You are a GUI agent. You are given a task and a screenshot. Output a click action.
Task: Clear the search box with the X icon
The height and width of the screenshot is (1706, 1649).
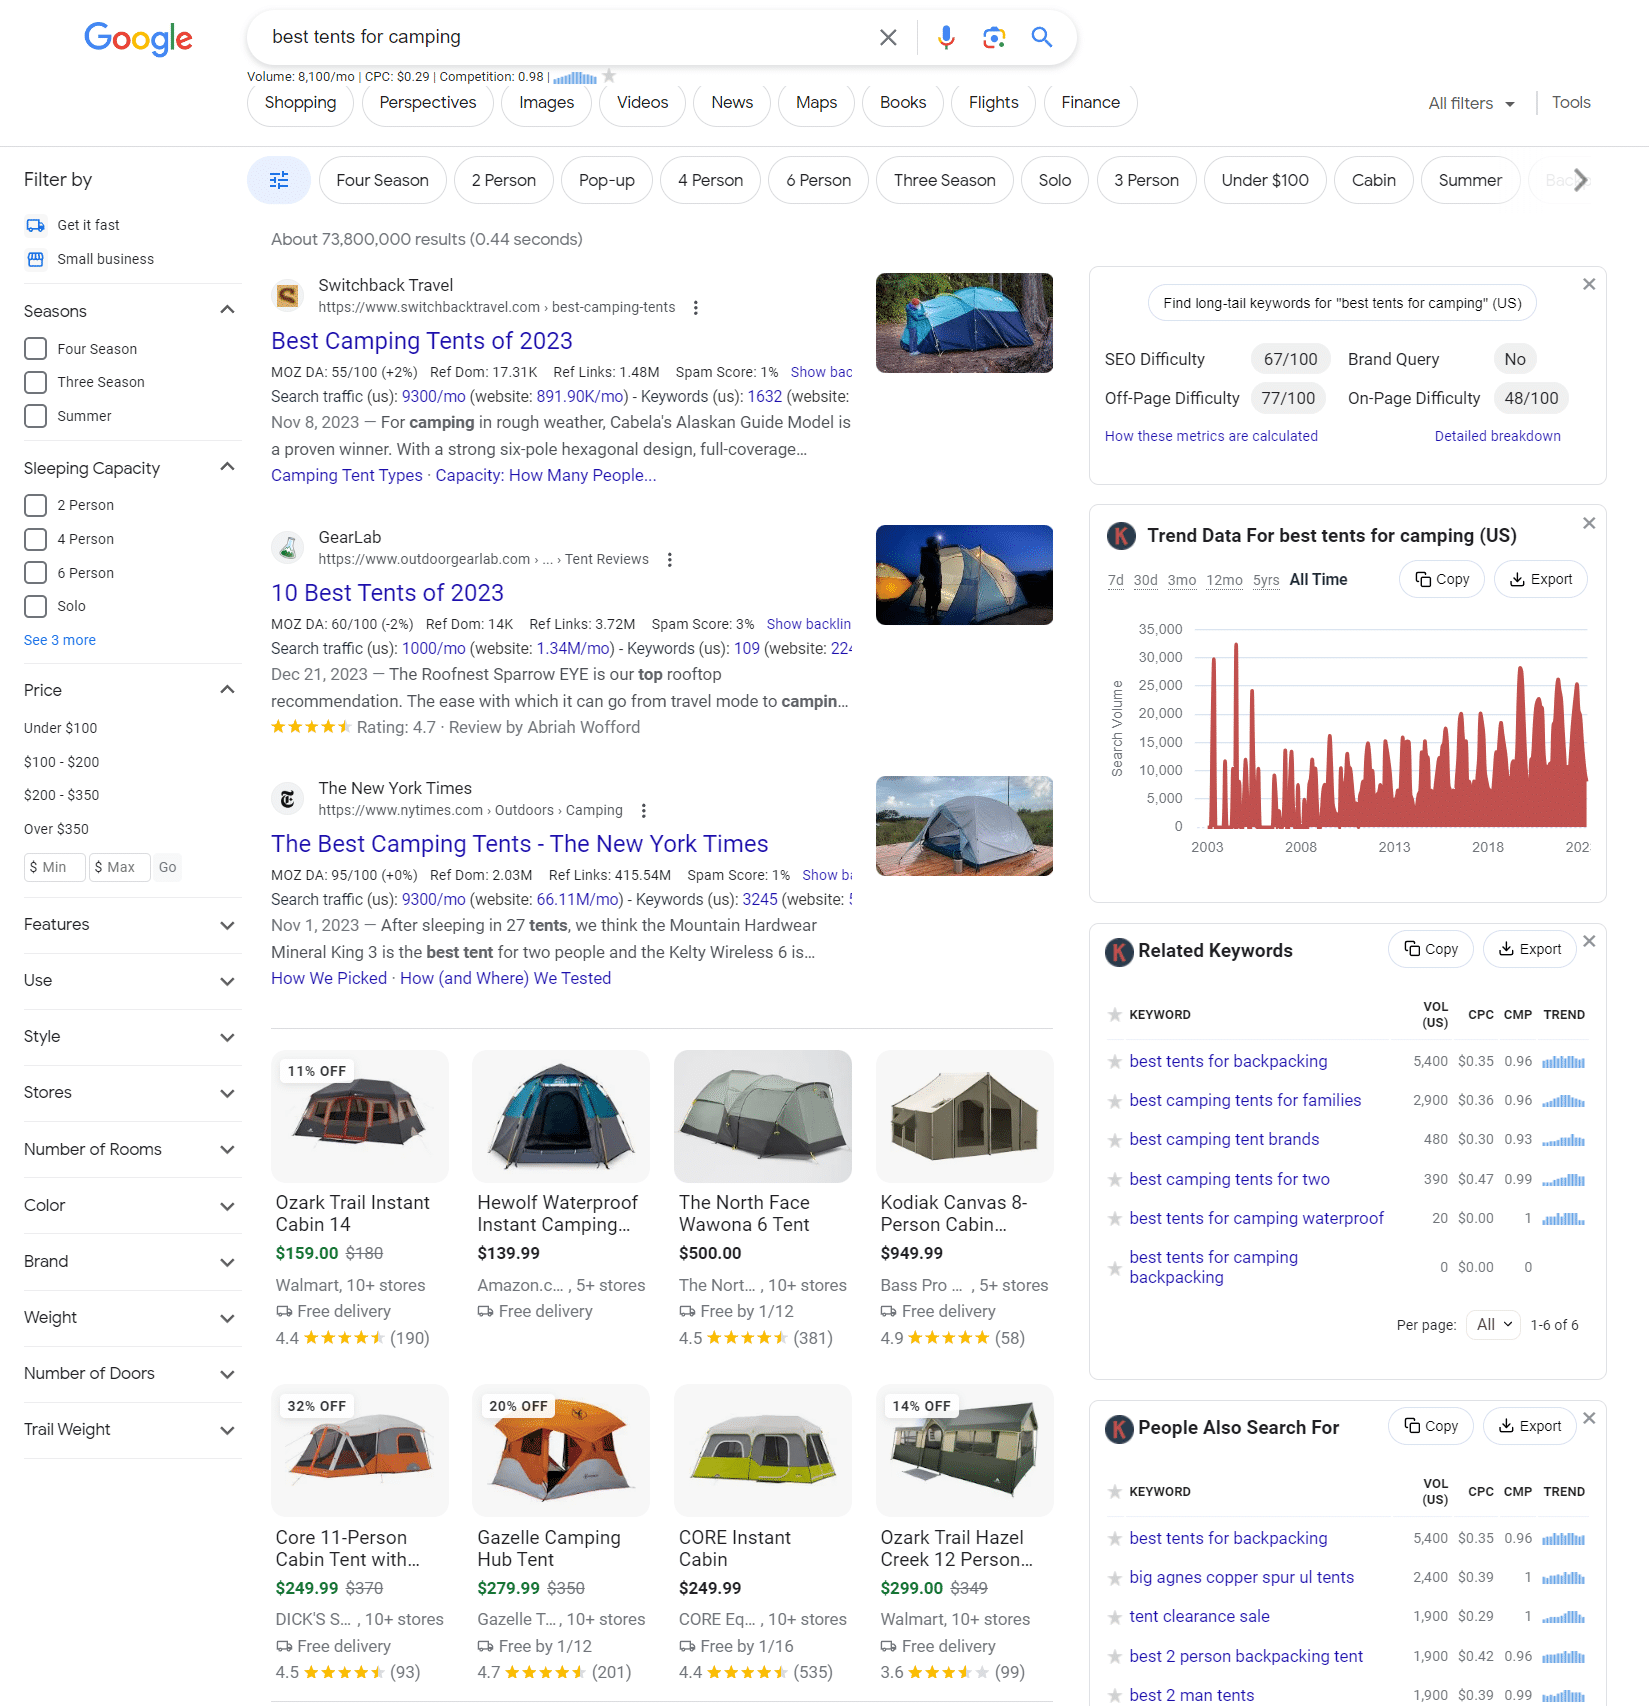point(888,38)
